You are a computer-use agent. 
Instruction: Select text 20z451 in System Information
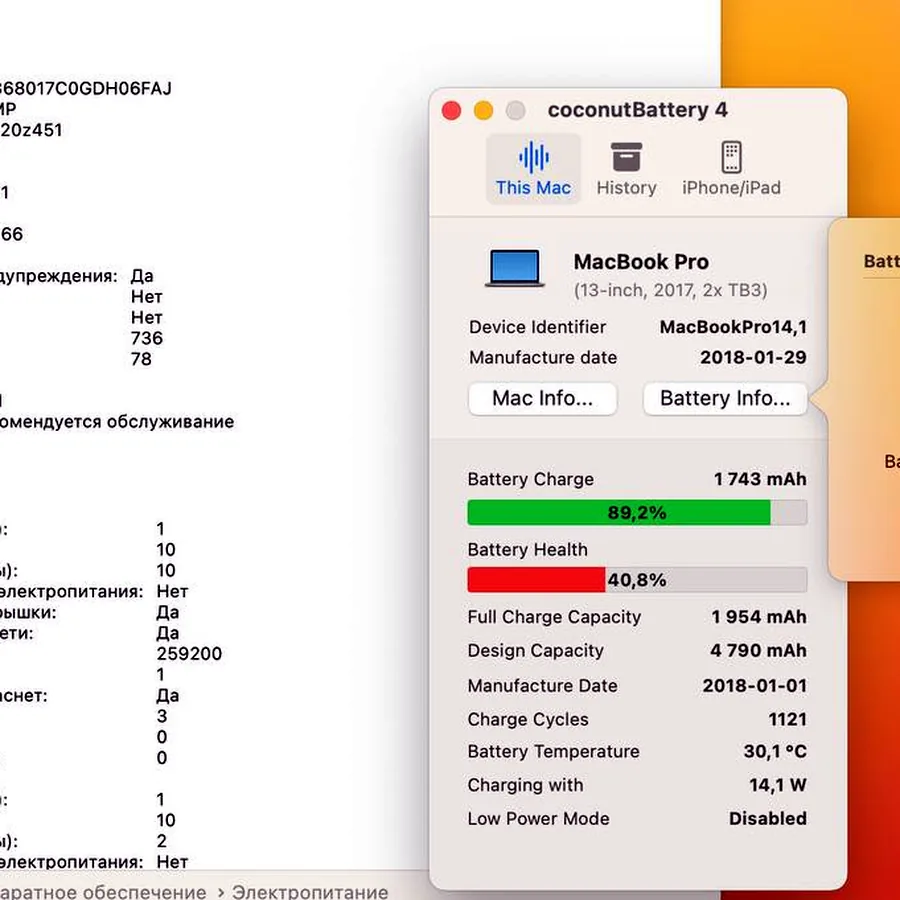[x=31, y=130]
